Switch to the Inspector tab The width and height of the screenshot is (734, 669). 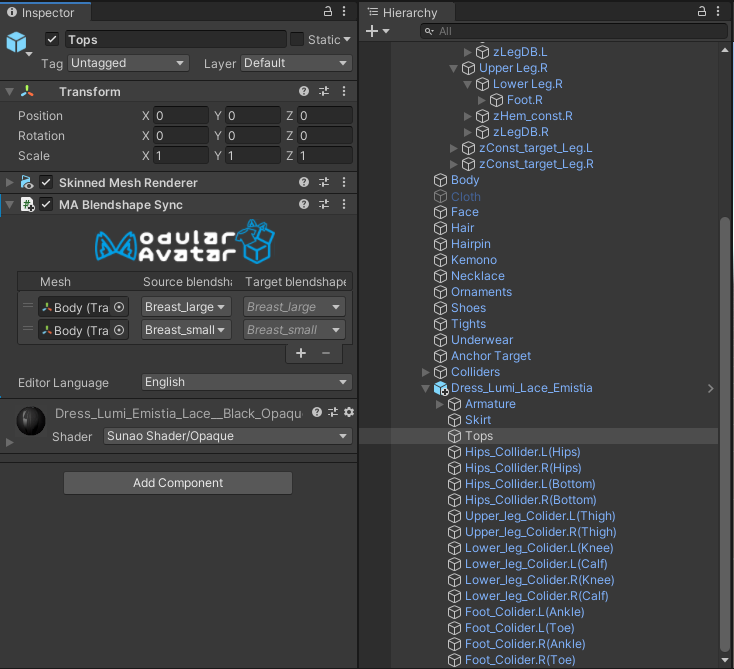[x=45, y=12]
